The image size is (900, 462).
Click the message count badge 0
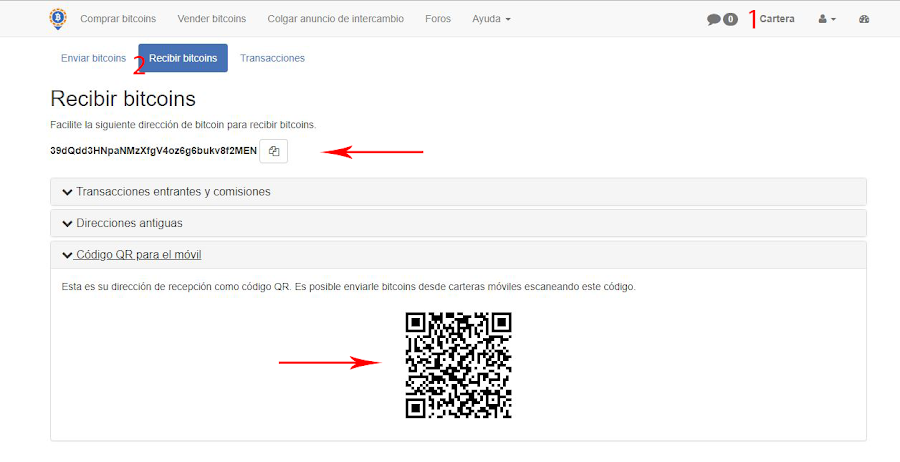tap(730, 20)
